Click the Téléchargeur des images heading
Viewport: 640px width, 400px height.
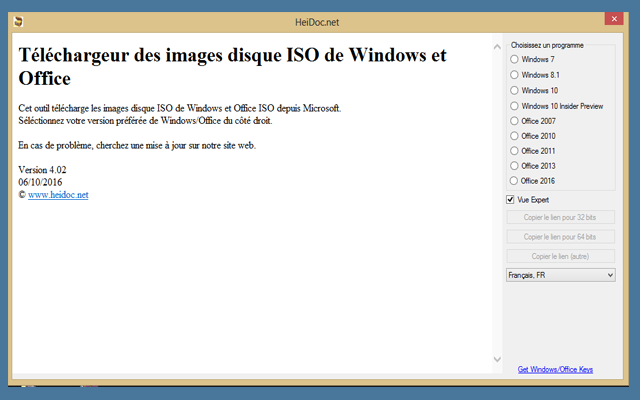coord(233,67)
